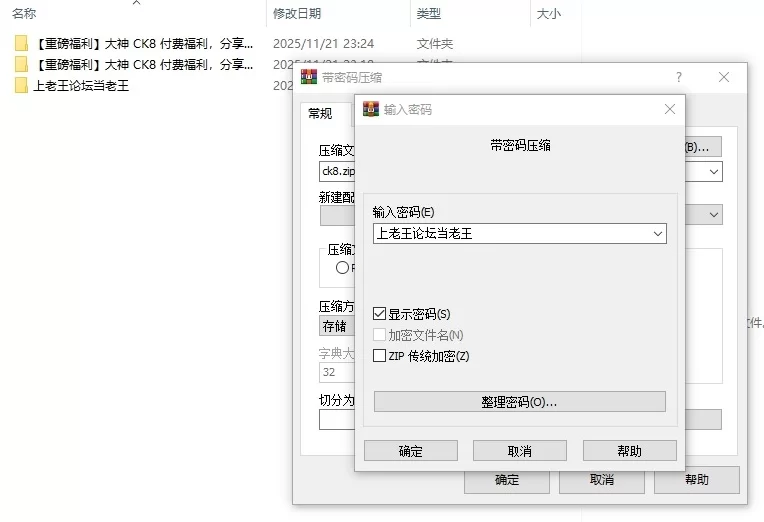Select the second 【重磅福利】 folder icon
The width and height of the screenshot is (764, 522).
pos(21,64)
